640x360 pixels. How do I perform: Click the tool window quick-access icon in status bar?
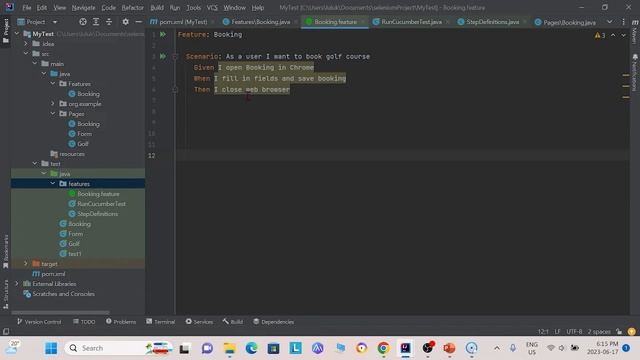[6, 331]
